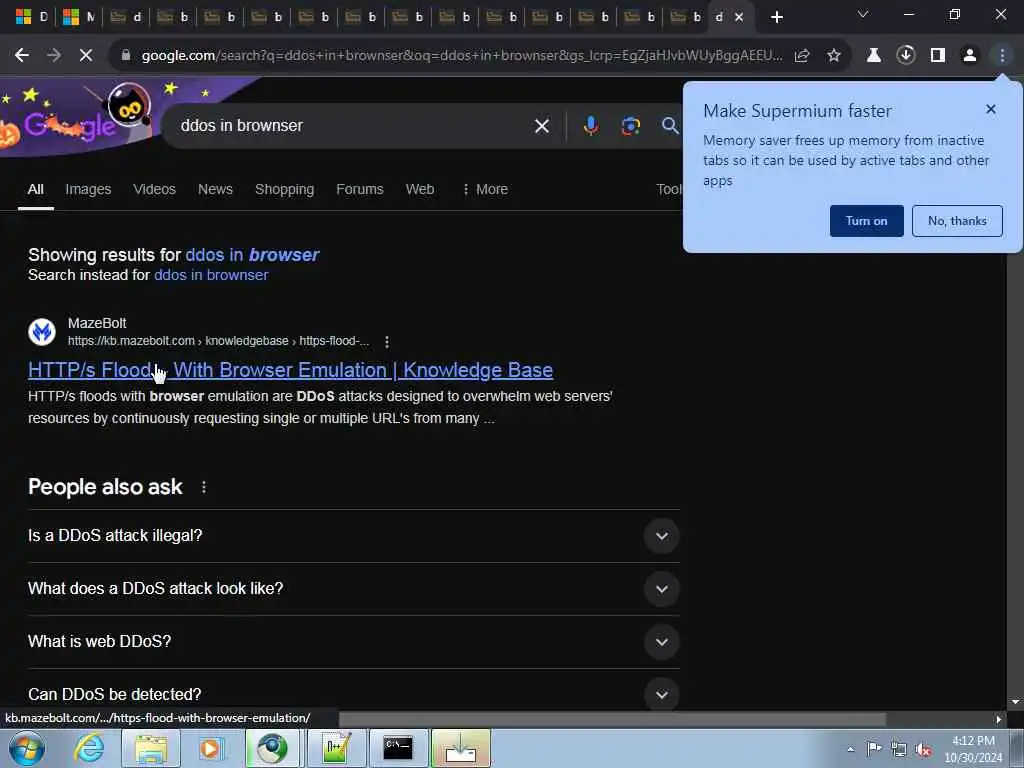Expand 'Is a DDoS attack illegal?'
This screenshot has width=1024, height=768.
pos(353,536)
